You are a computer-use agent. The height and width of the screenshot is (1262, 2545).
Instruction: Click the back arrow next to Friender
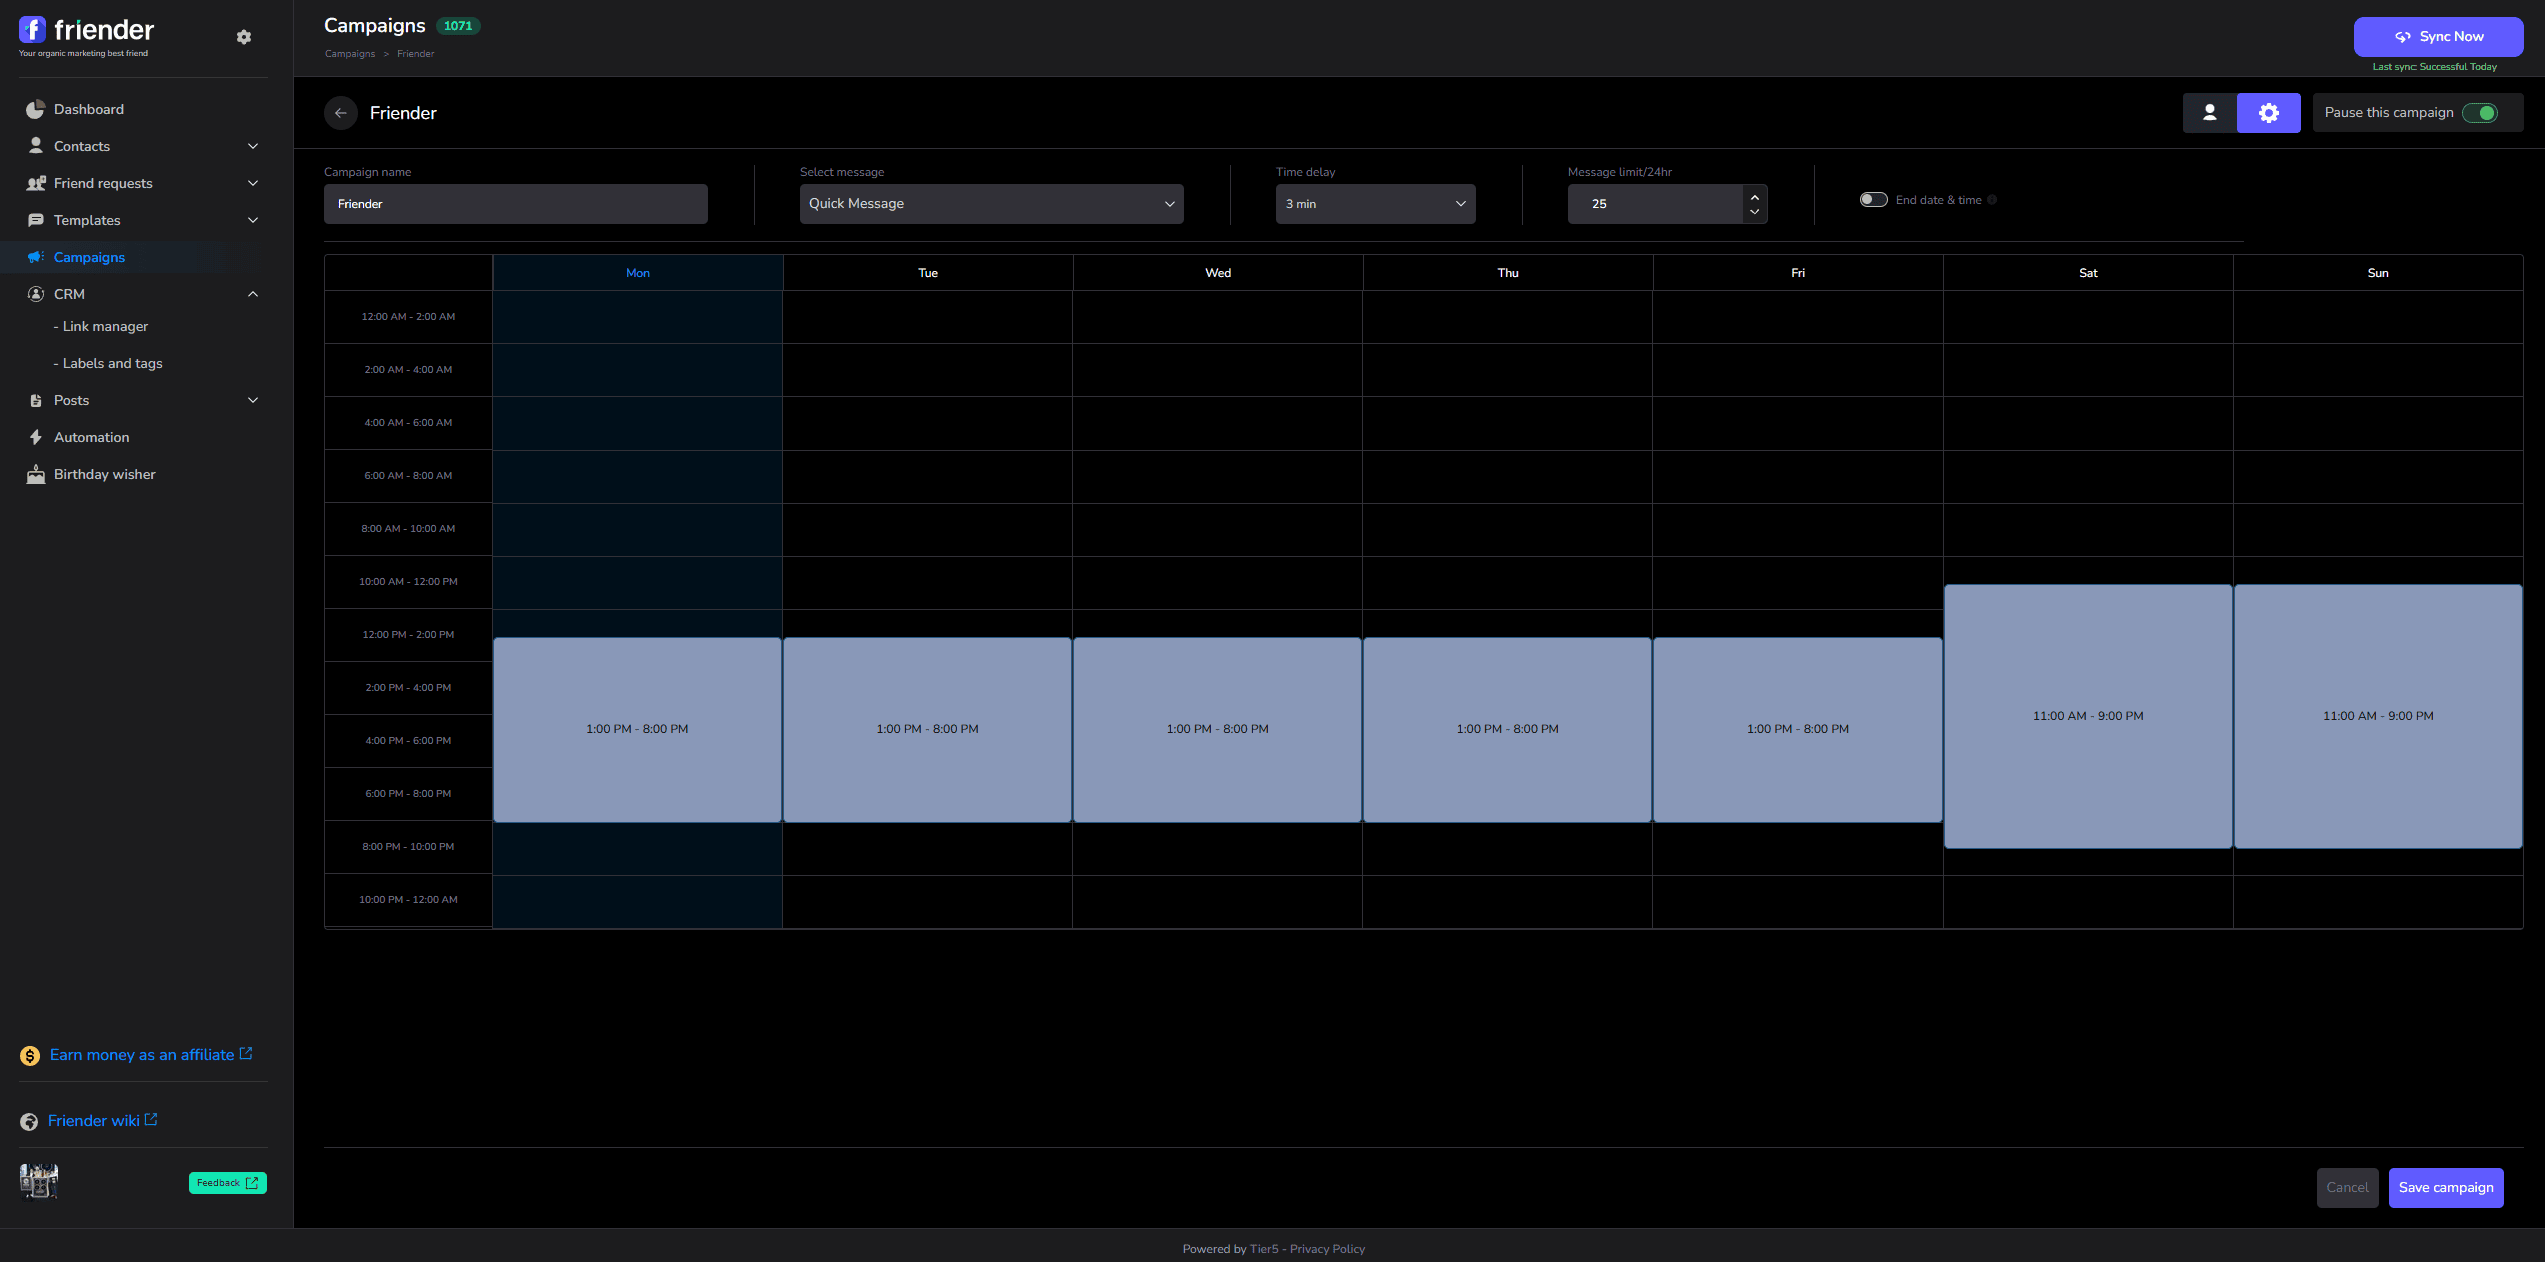click(x=341, y=113)
